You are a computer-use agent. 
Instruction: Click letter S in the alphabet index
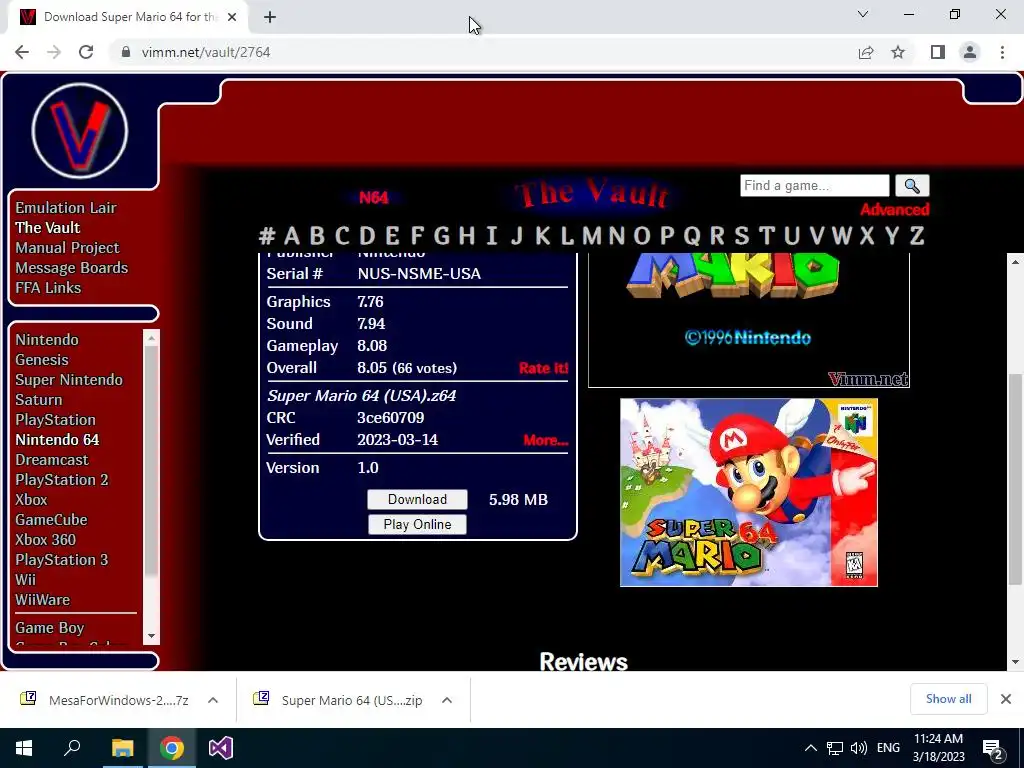point(741,236)
